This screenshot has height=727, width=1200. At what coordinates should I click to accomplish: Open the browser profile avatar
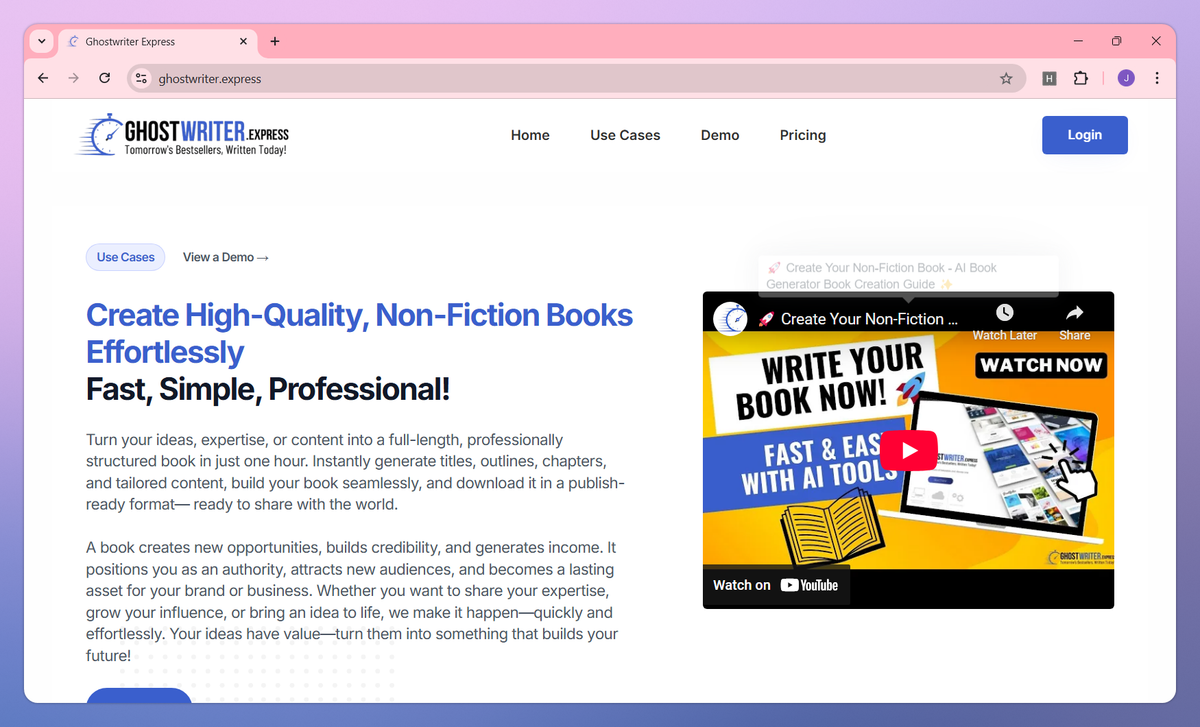tap(1125, 78)
